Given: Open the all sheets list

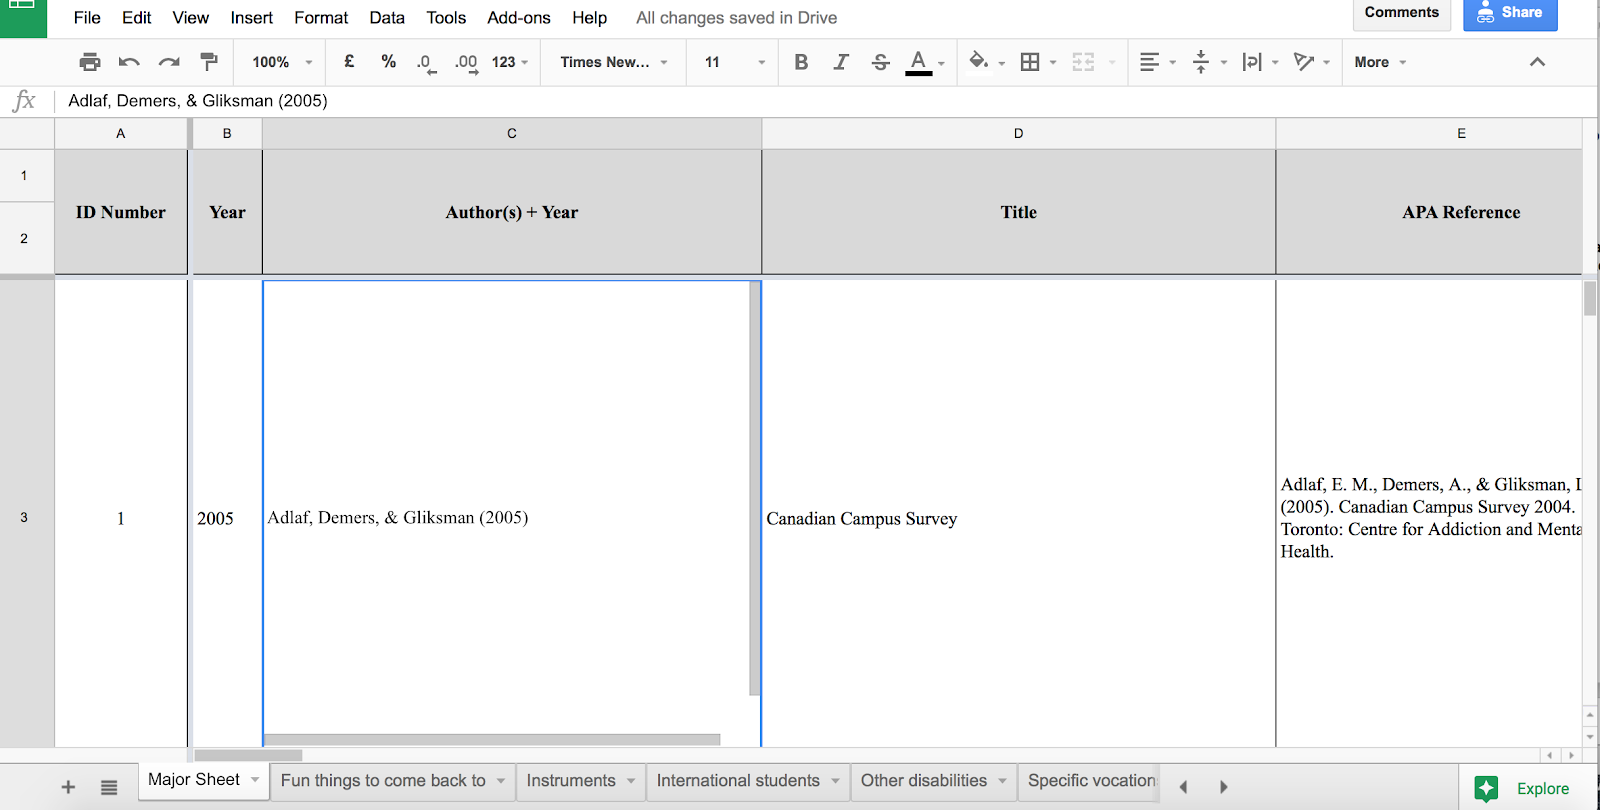Looking at the screenshot, I should pos(109,787).
